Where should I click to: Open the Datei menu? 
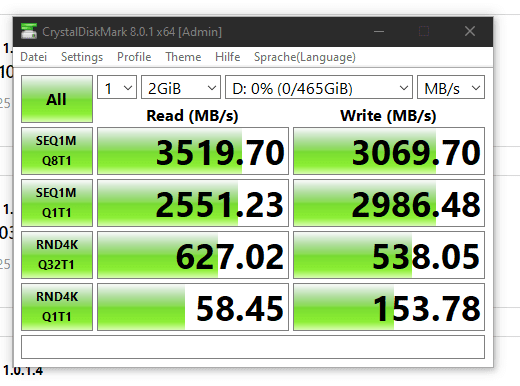(x=33, y=57)
